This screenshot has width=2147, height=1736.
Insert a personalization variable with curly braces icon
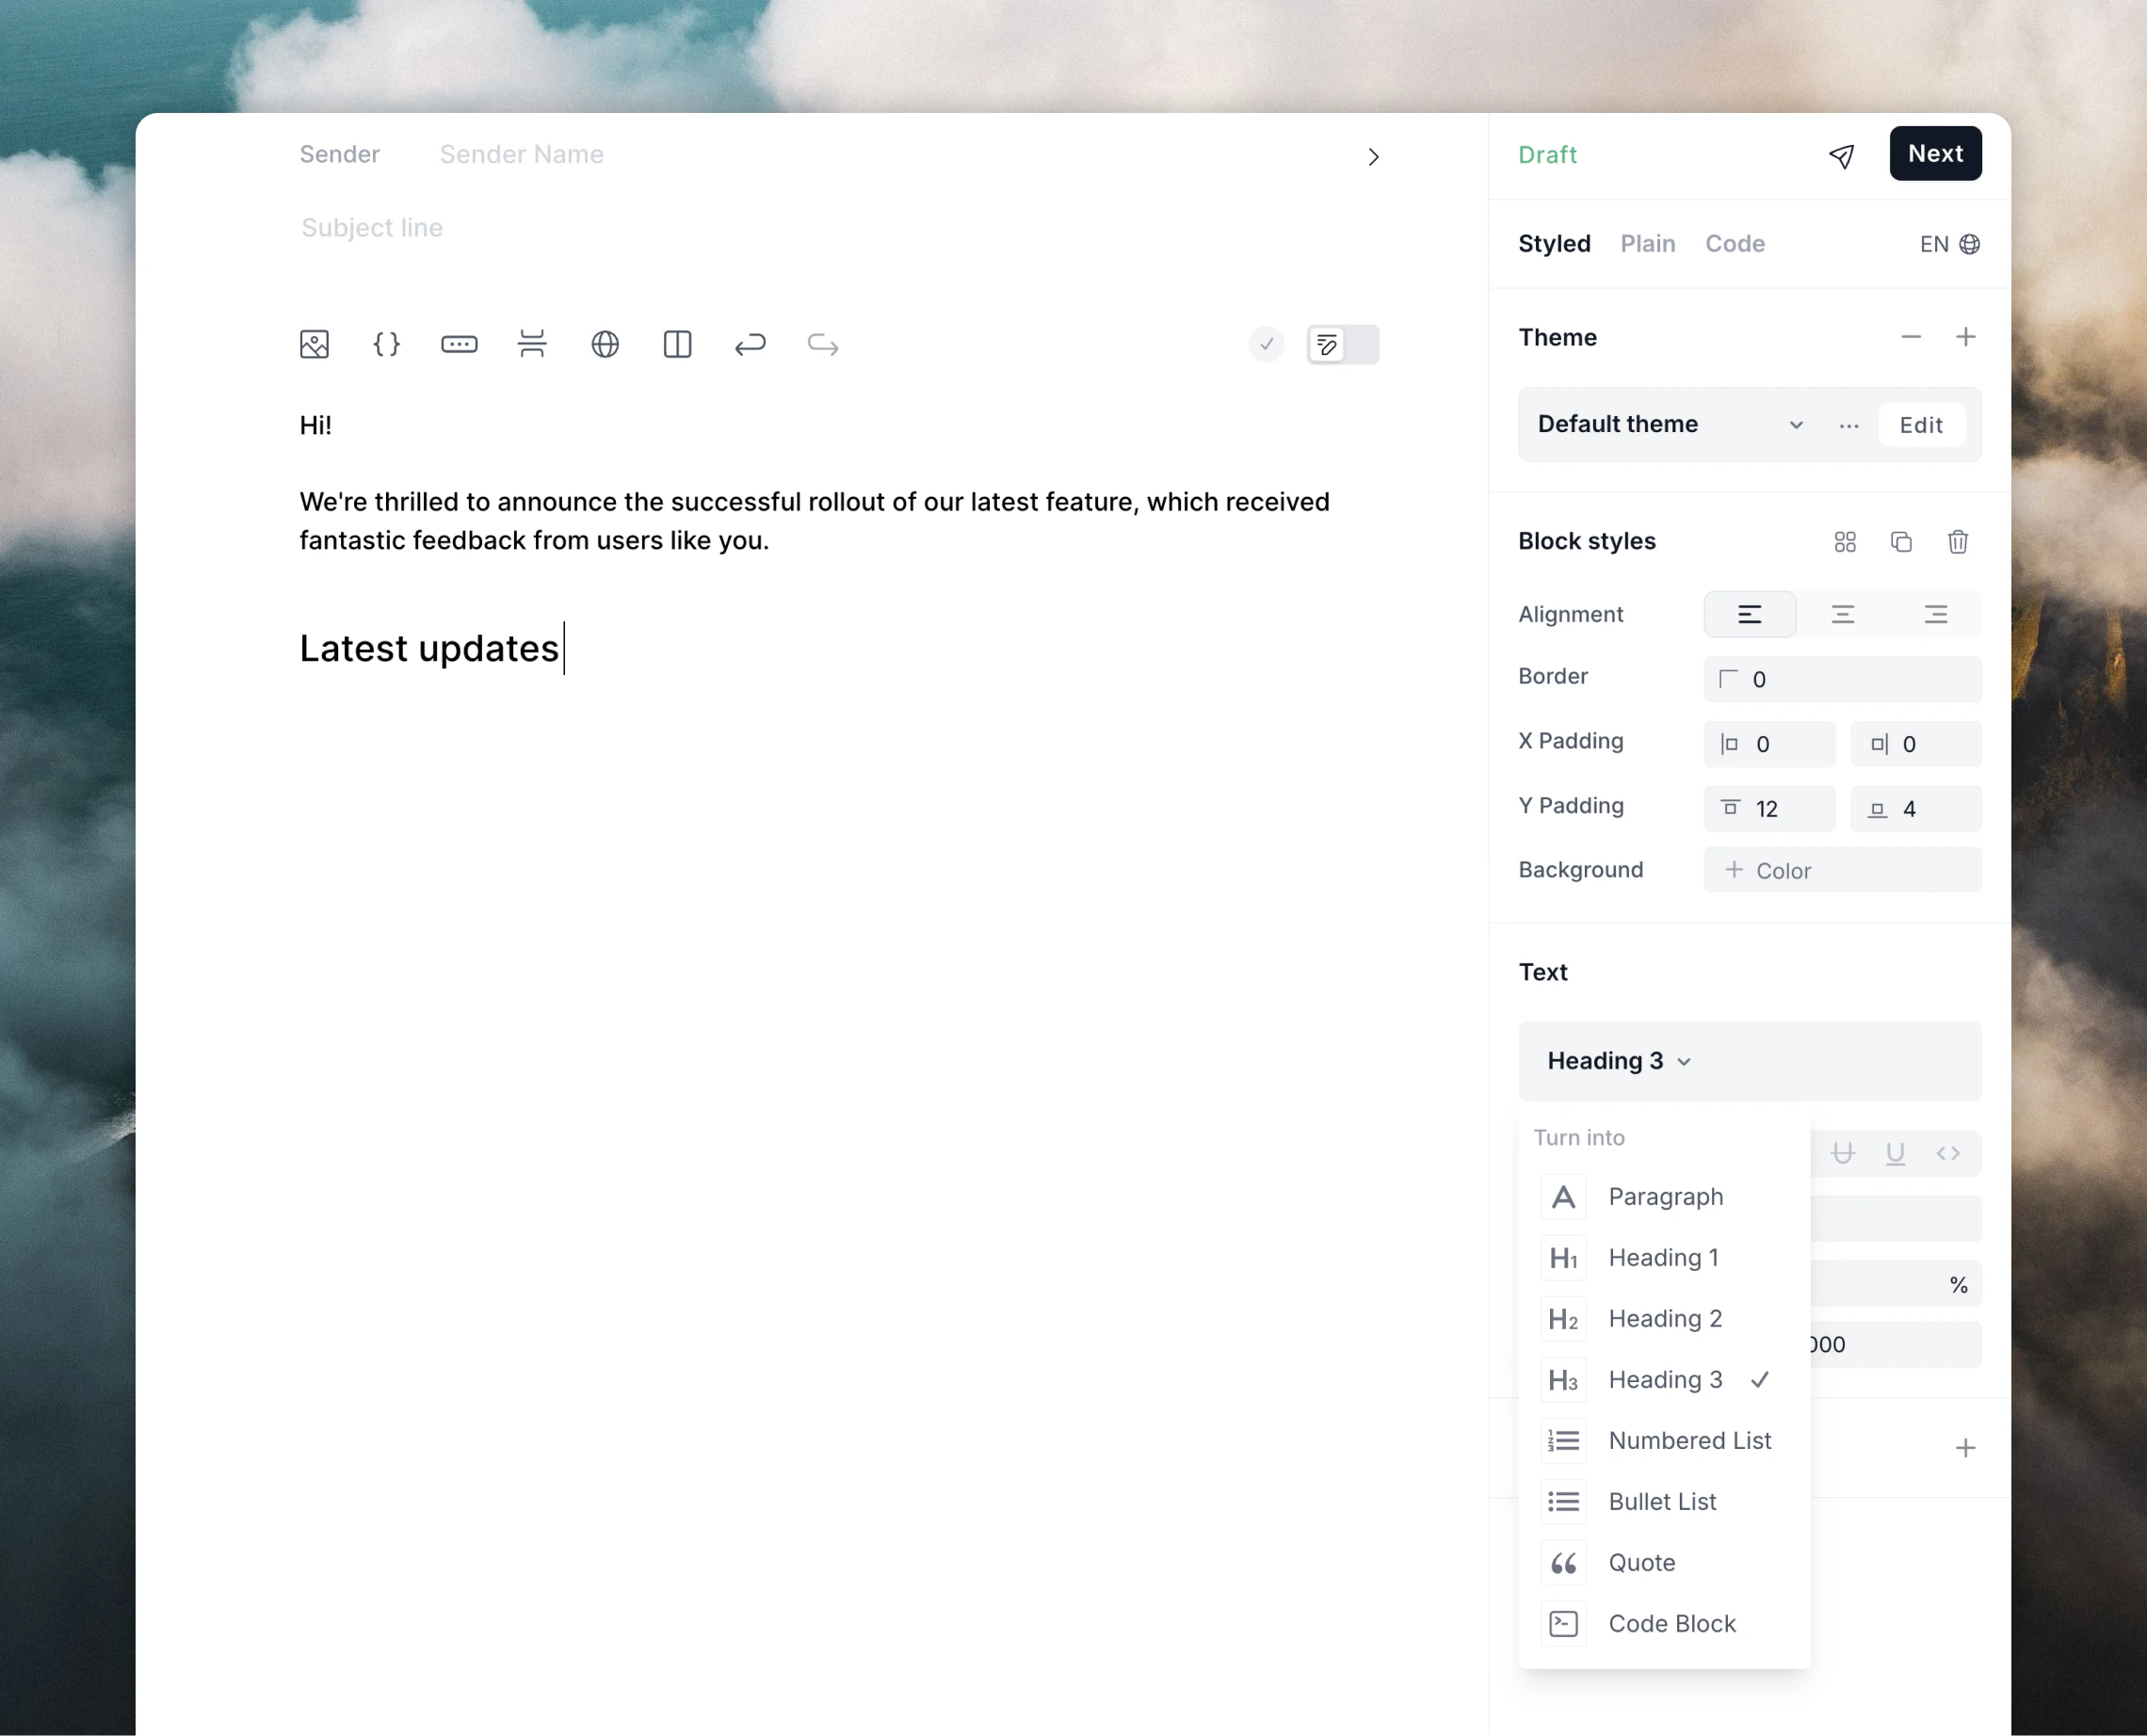point(386,344)
